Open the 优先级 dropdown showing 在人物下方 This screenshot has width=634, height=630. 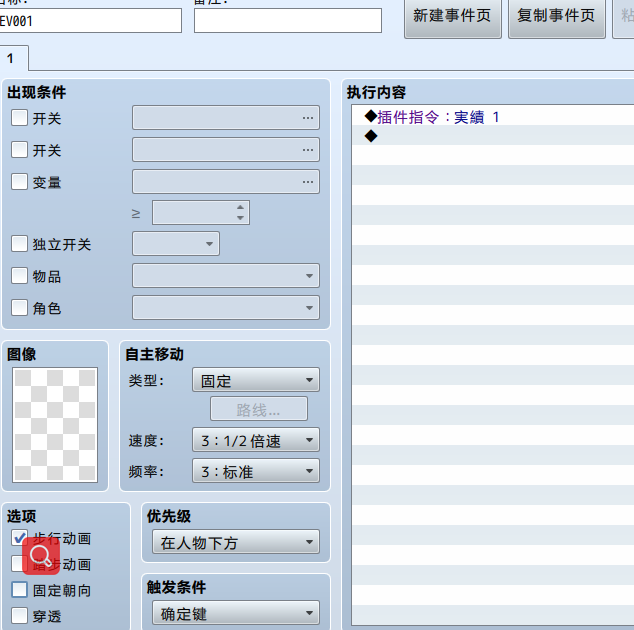point(236,542)
